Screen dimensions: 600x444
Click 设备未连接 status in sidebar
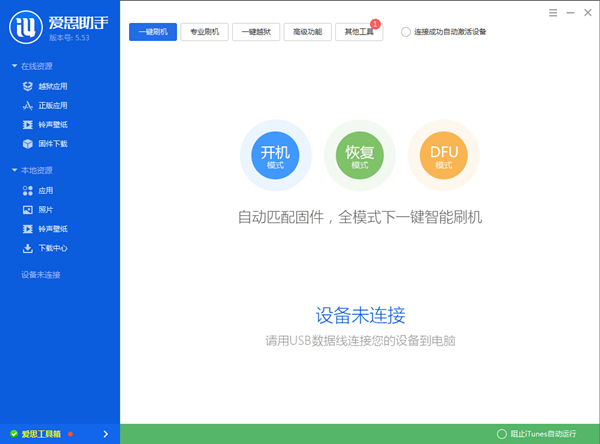[41, 275]
